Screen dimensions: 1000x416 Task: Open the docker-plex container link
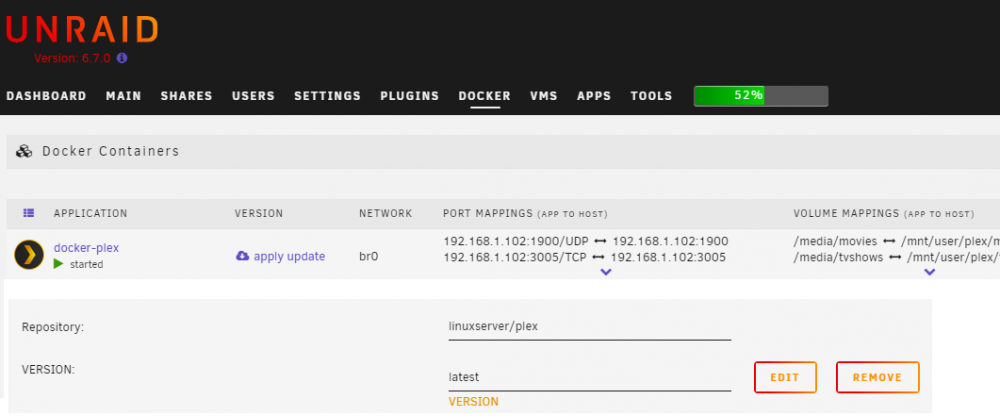tap(86, 248)
